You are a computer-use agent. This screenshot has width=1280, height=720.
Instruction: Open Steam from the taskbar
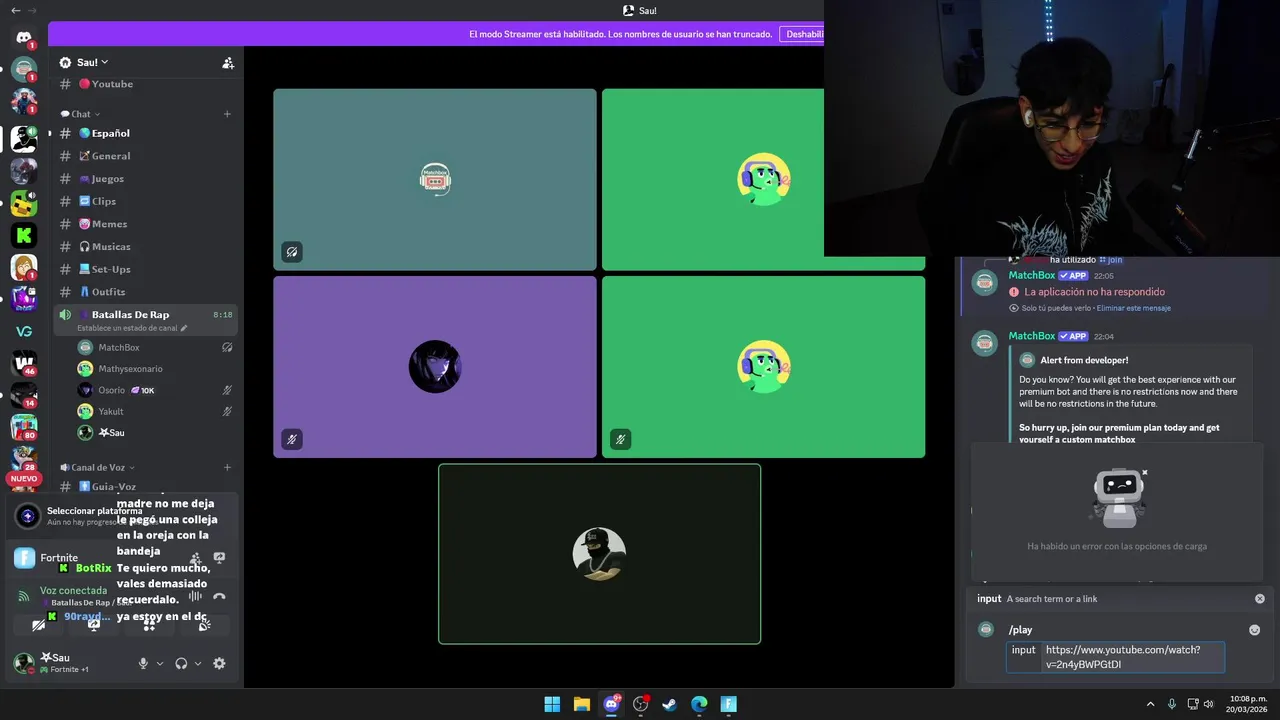click(669, 704)
